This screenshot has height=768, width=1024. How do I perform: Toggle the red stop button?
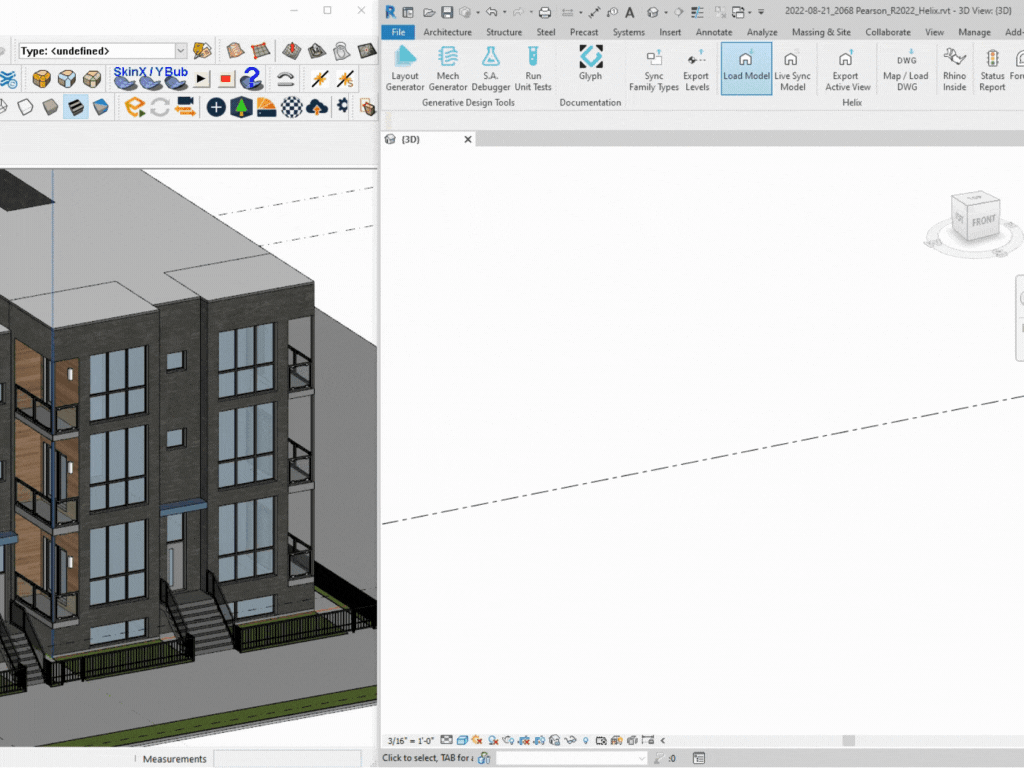pyautogui.click(x=226, y=79)
